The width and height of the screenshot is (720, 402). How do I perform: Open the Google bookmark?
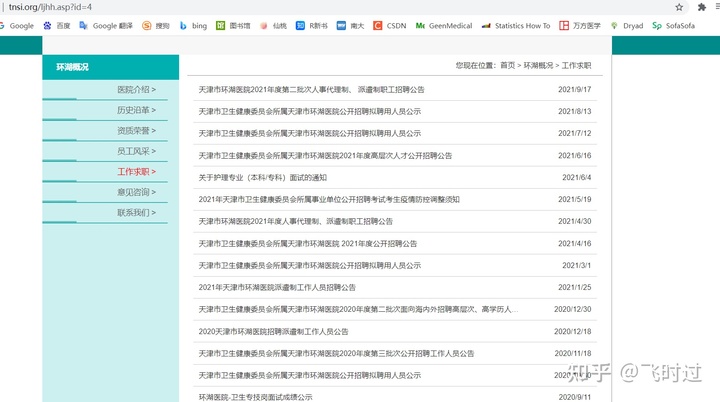click(17, 26)
